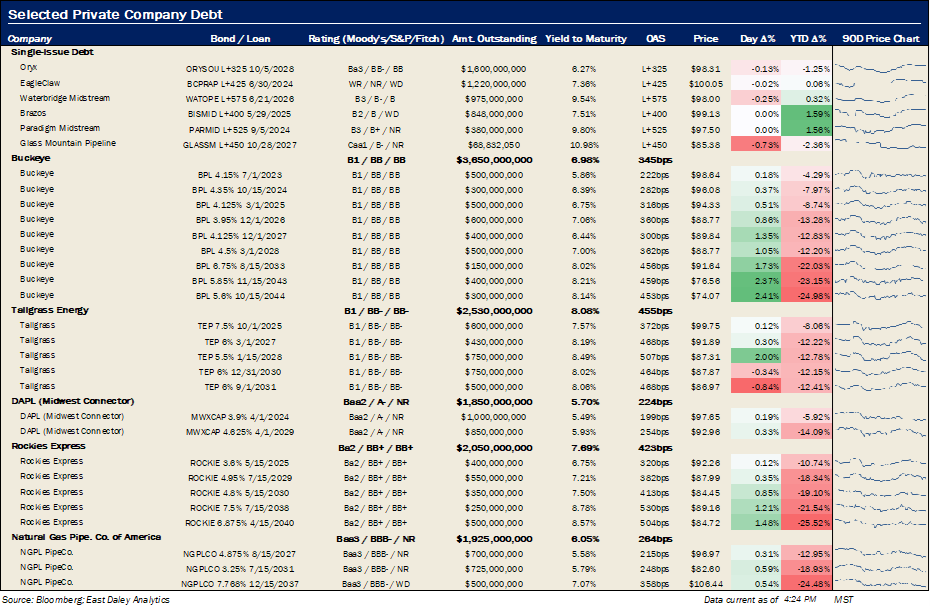930x607 pixels.
Task: Click TEP 5.5% 1/15/2028 day change 2.00%
Action: tap(756, 357)
